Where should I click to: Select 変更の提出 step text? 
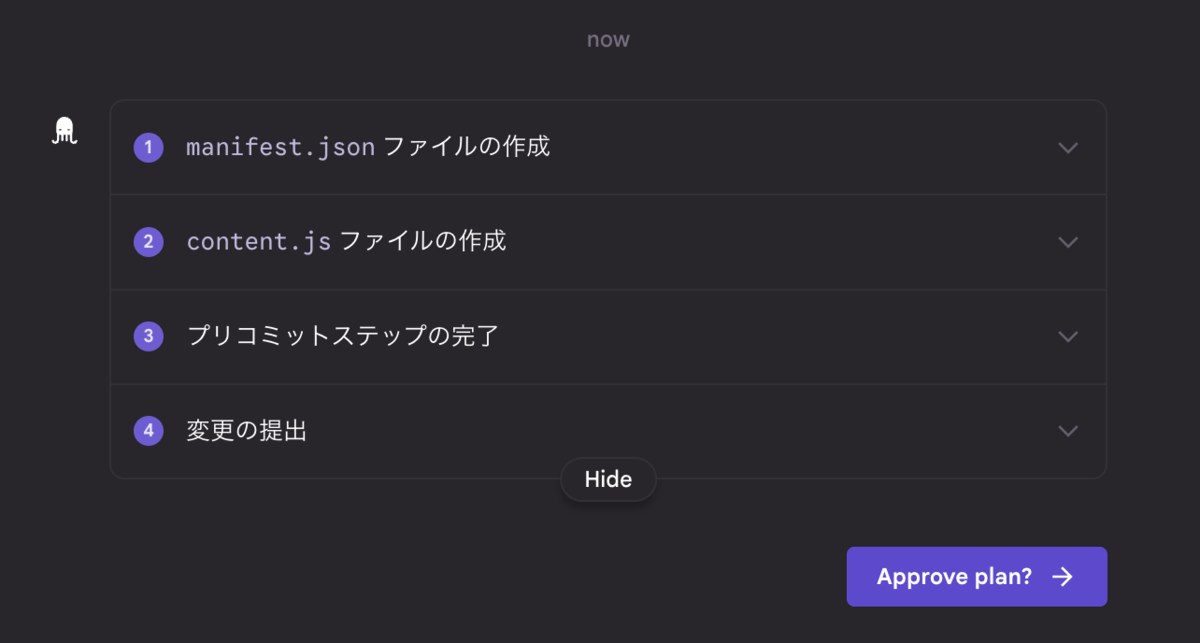tap(246, 431)
